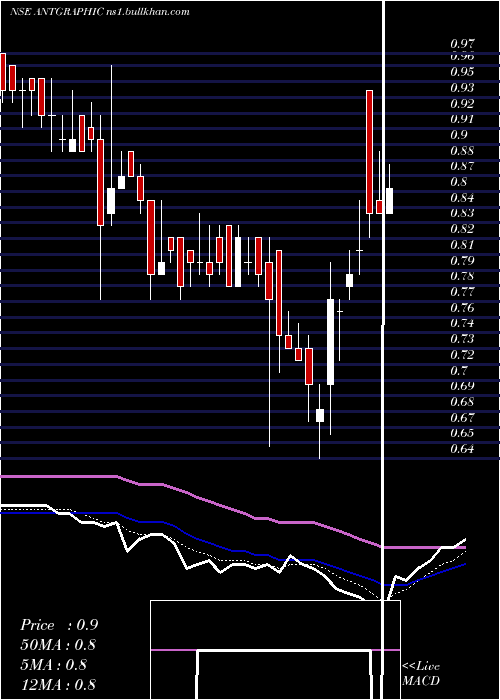
Task: Click the 0.68 price axis label
Action: tap(462, 402)
